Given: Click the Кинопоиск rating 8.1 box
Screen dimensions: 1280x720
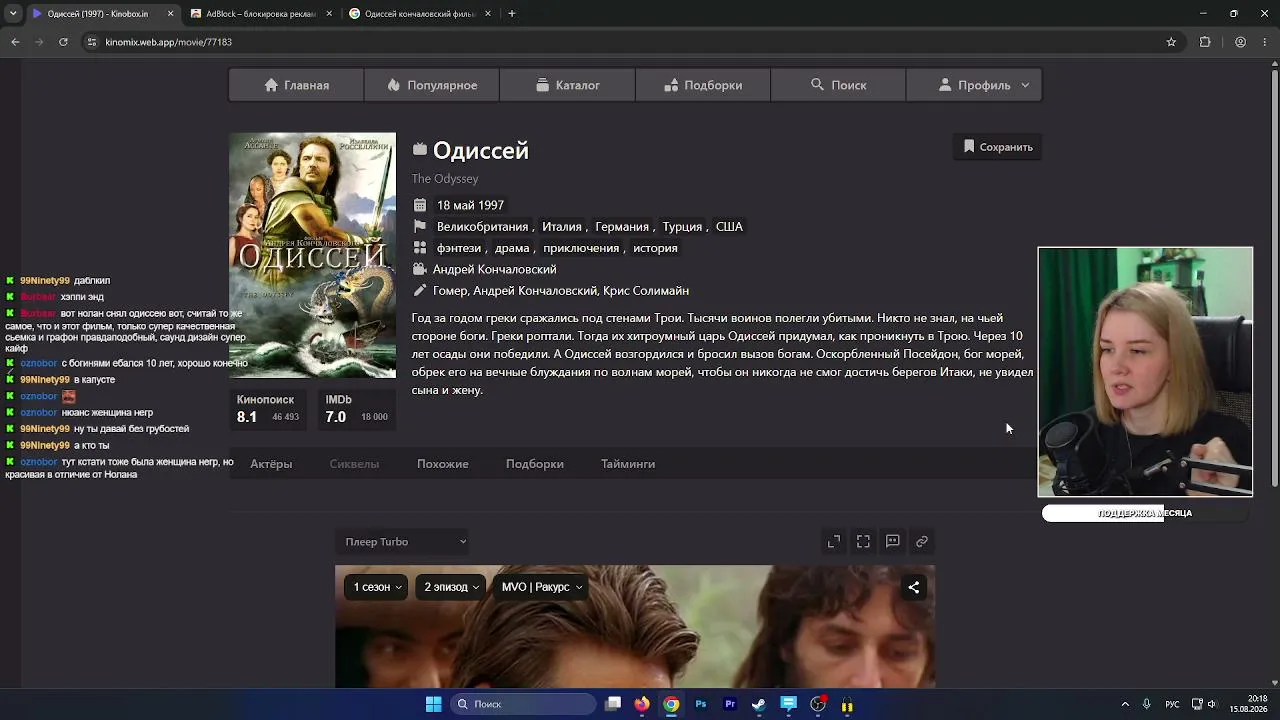Looking at the screenshot, I should tap(269, 409).
